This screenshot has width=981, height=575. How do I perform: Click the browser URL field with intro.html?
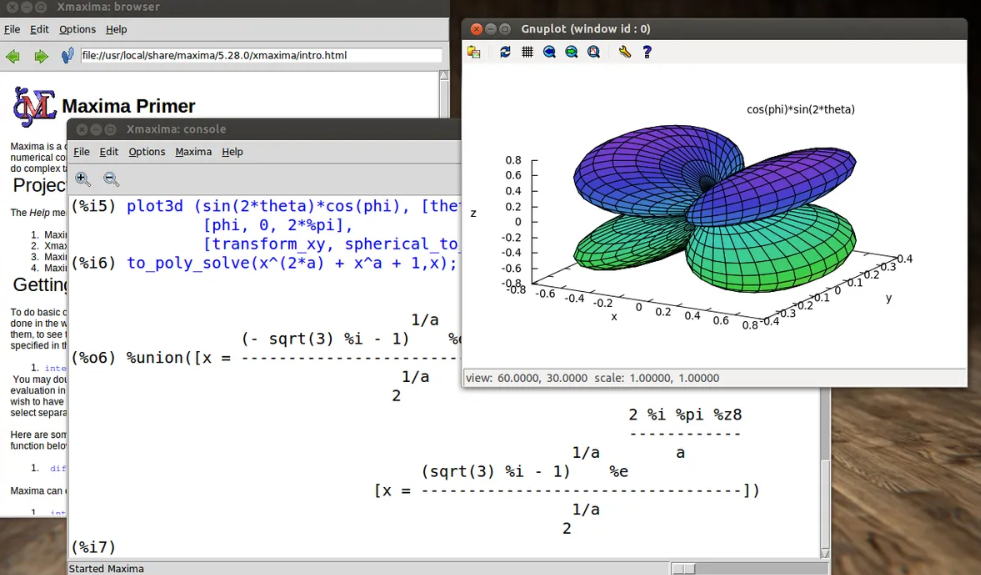261,55
